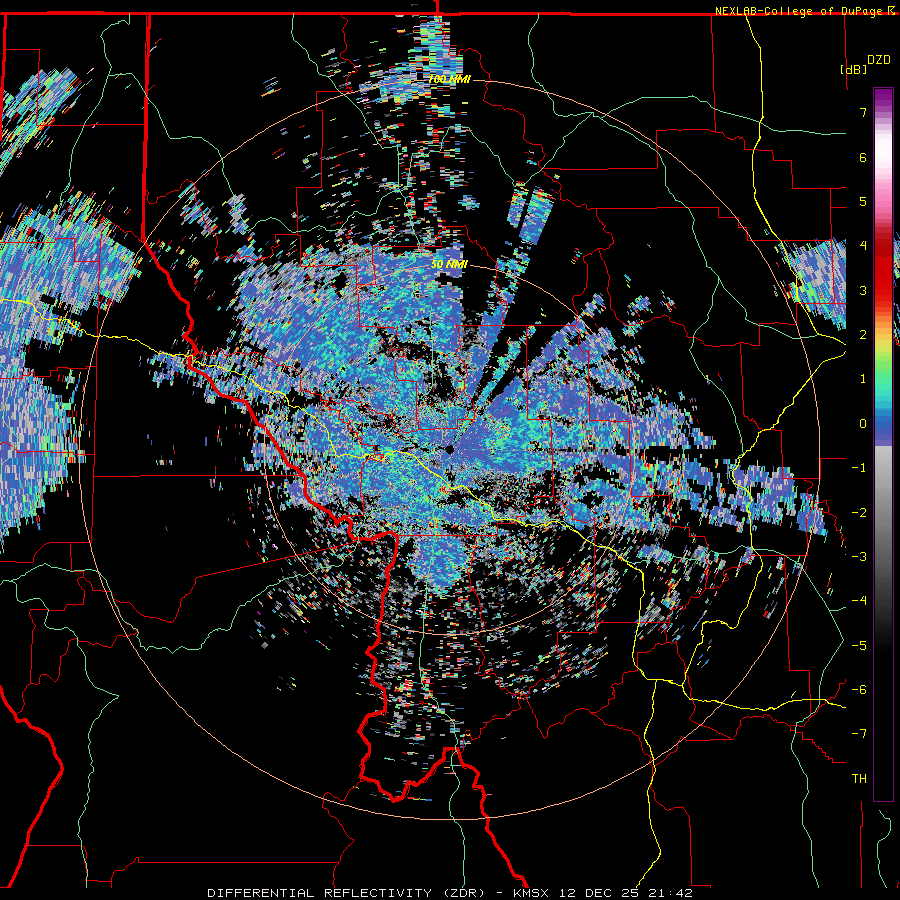Click the 3 dB scale label

(x=863, y=290)
